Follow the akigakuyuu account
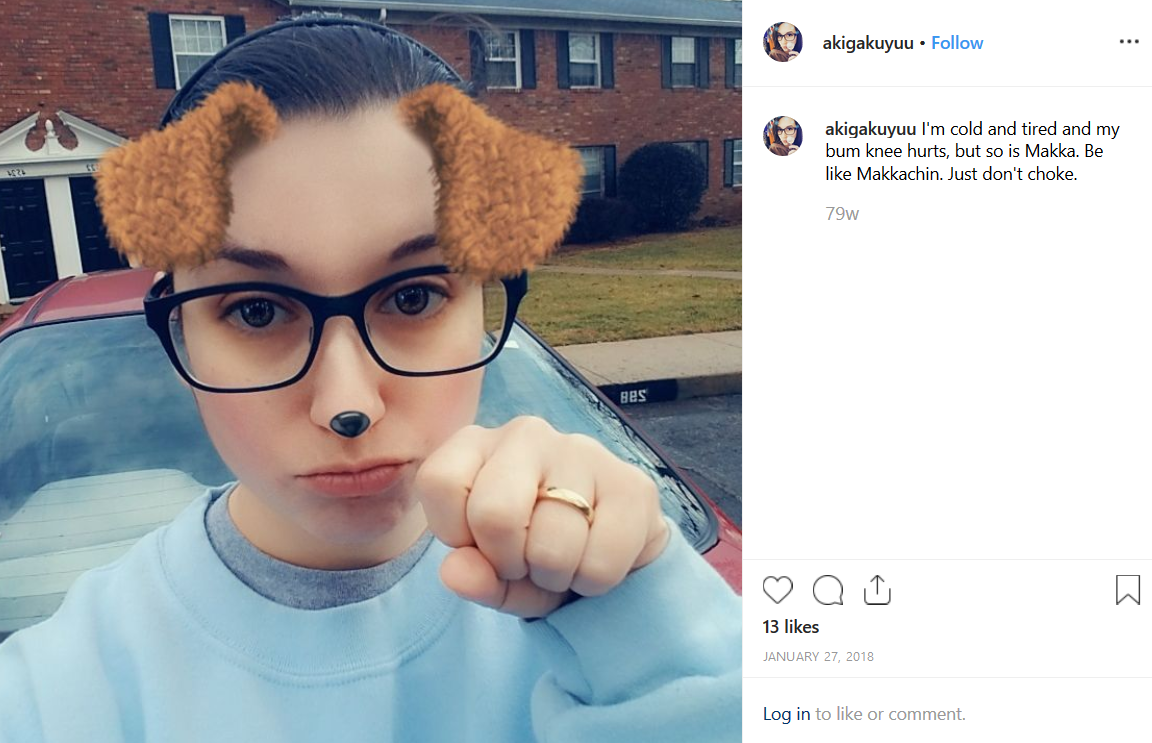1152x743 pixels. [x=957, y=43]
